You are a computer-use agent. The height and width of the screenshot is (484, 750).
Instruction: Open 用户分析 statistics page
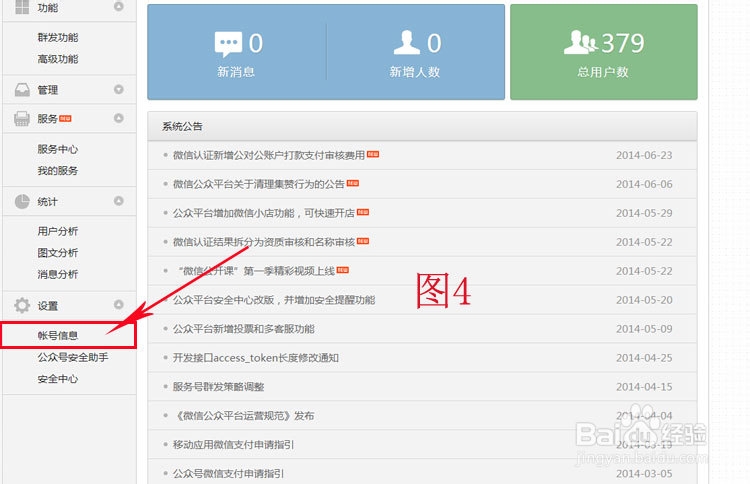[58, 231]
